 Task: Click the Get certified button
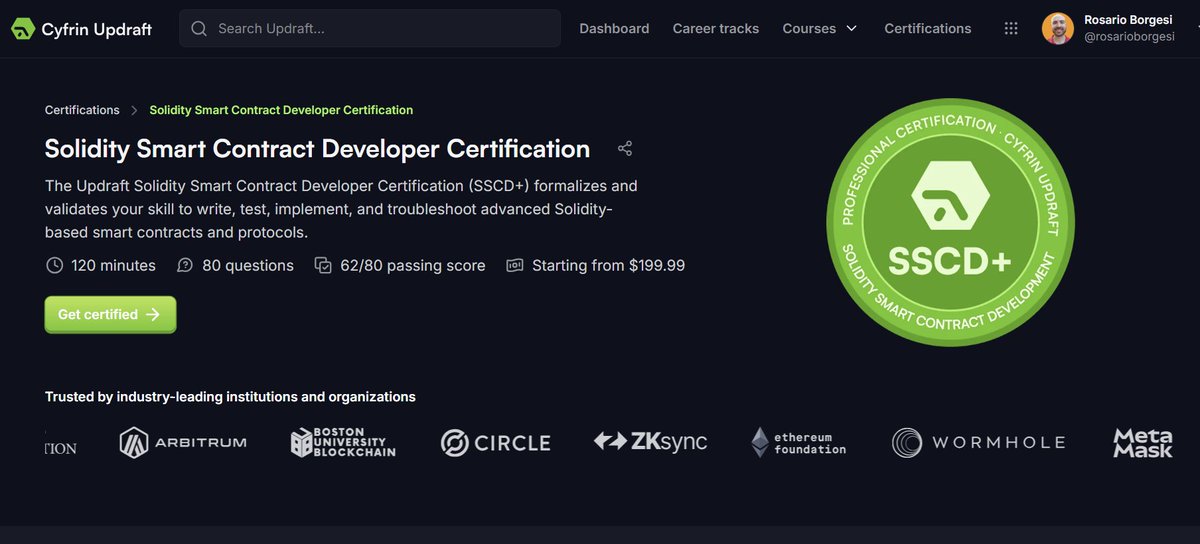point(110,314)
